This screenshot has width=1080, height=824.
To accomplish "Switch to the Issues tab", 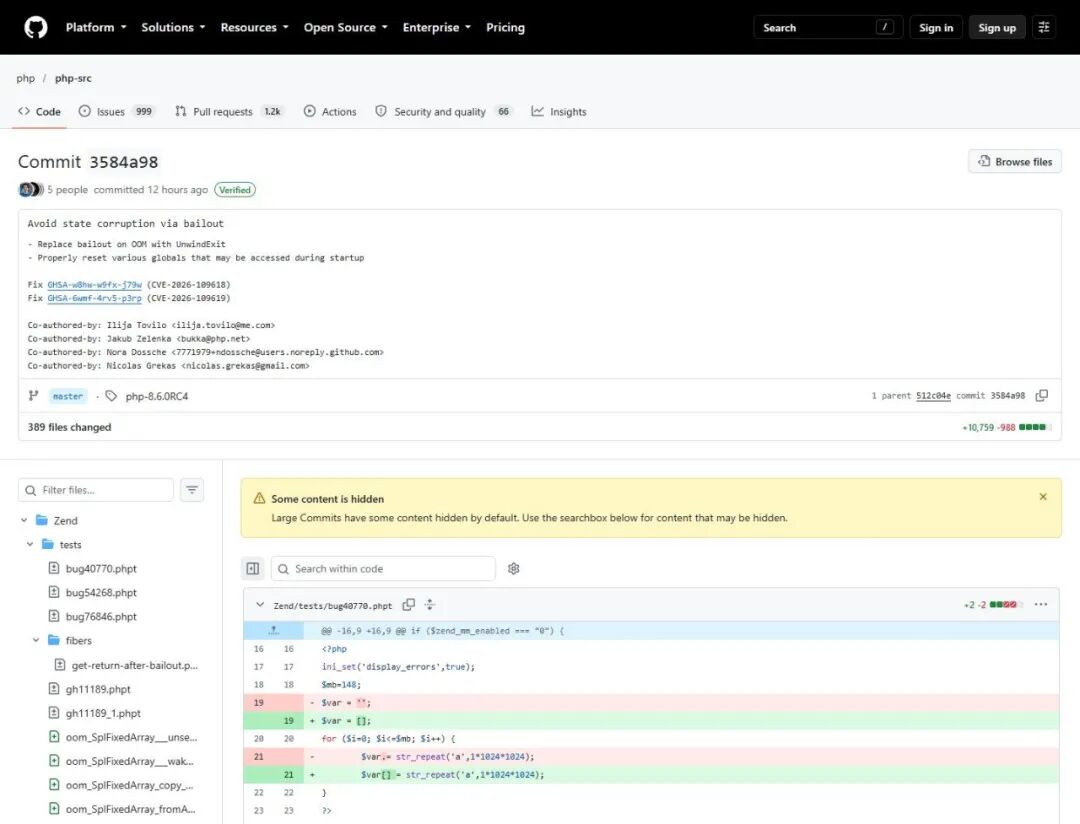I will pos(116,112).
